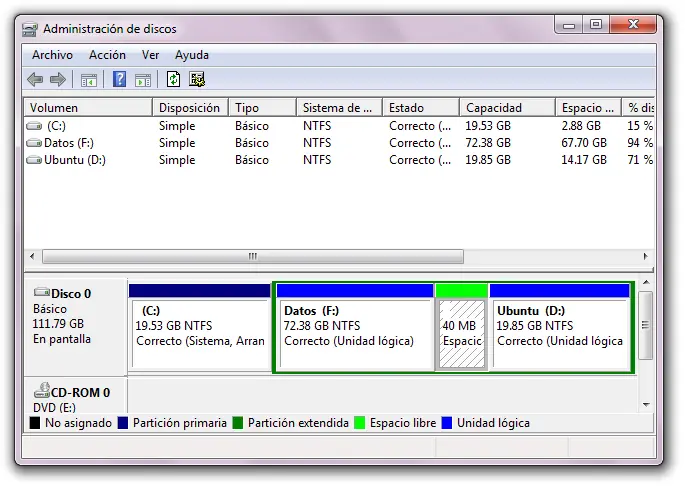Click the disk pane scroll down arrow
Image resolution: width=685 pixels, height=486 pixels.
pyautogui.click(x=646, y=405)
